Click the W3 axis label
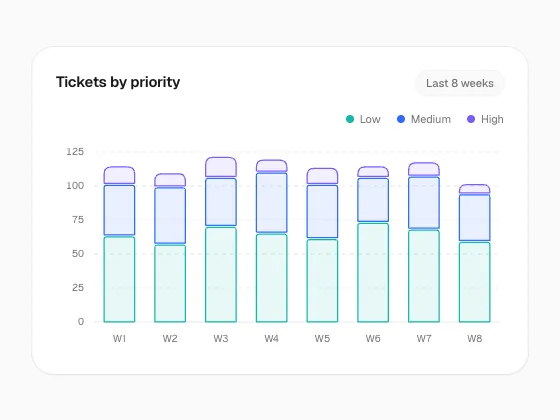This screenshot has height=420, width=560. pos(221,339)
